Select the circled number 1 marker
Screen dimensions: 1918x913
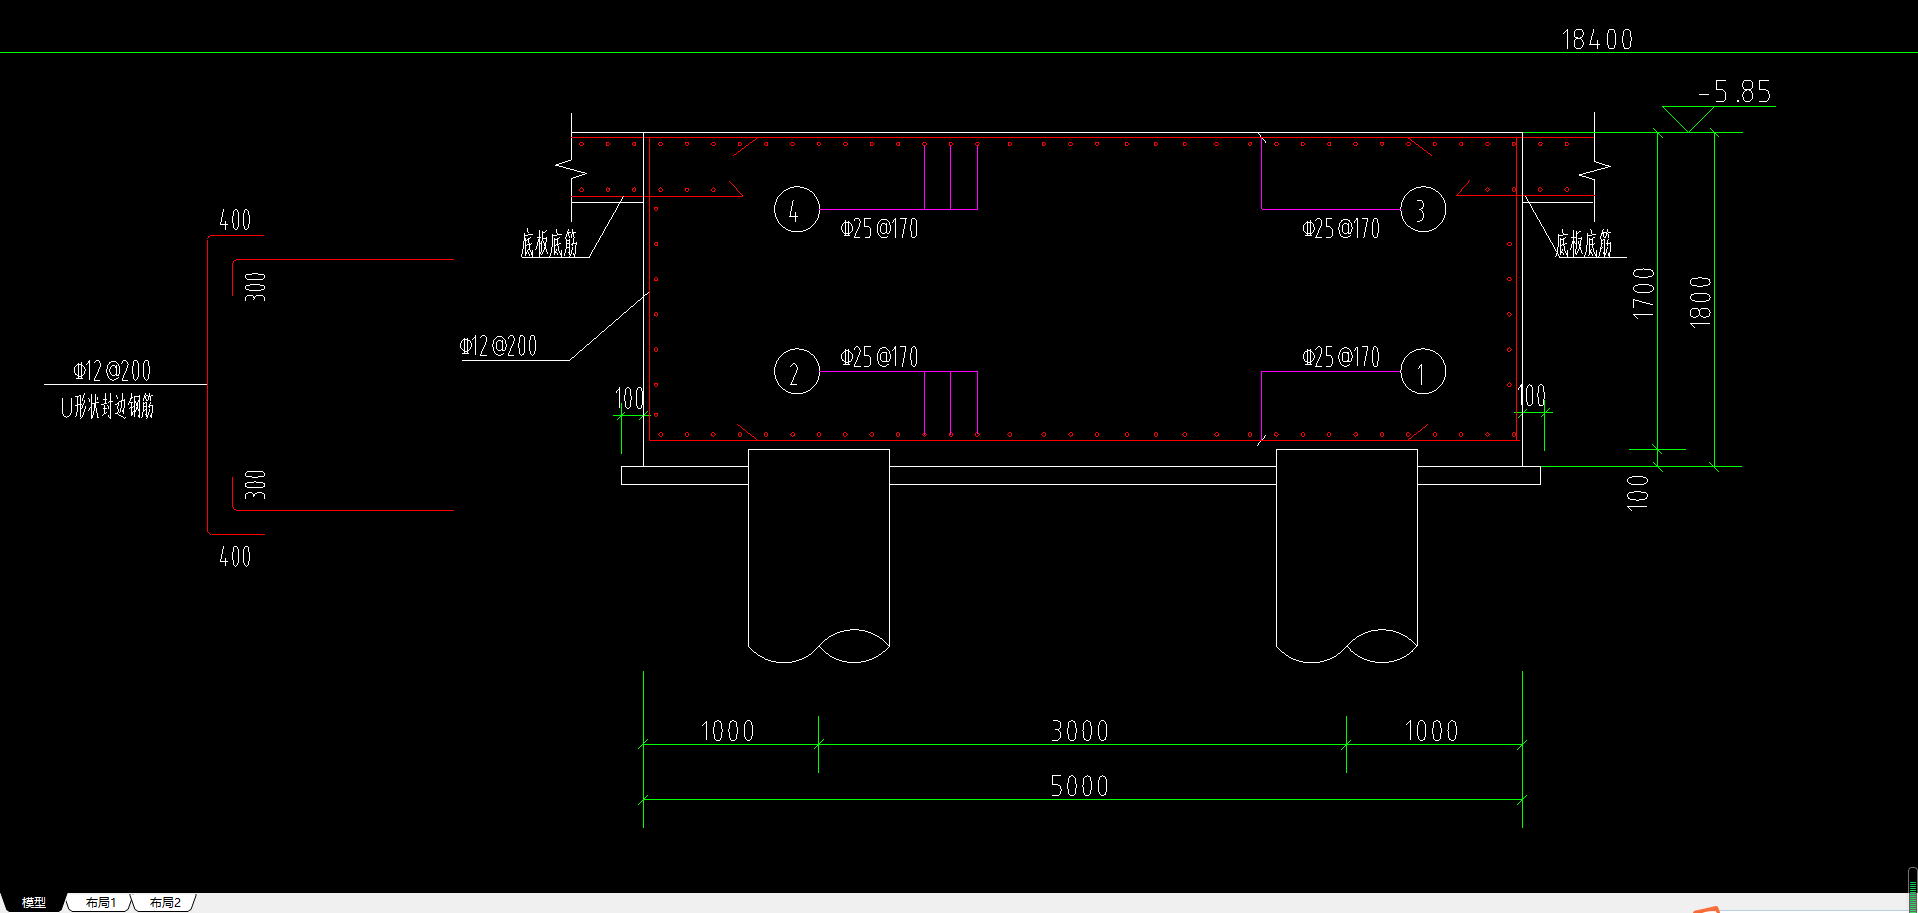[x=1422, y=371]
